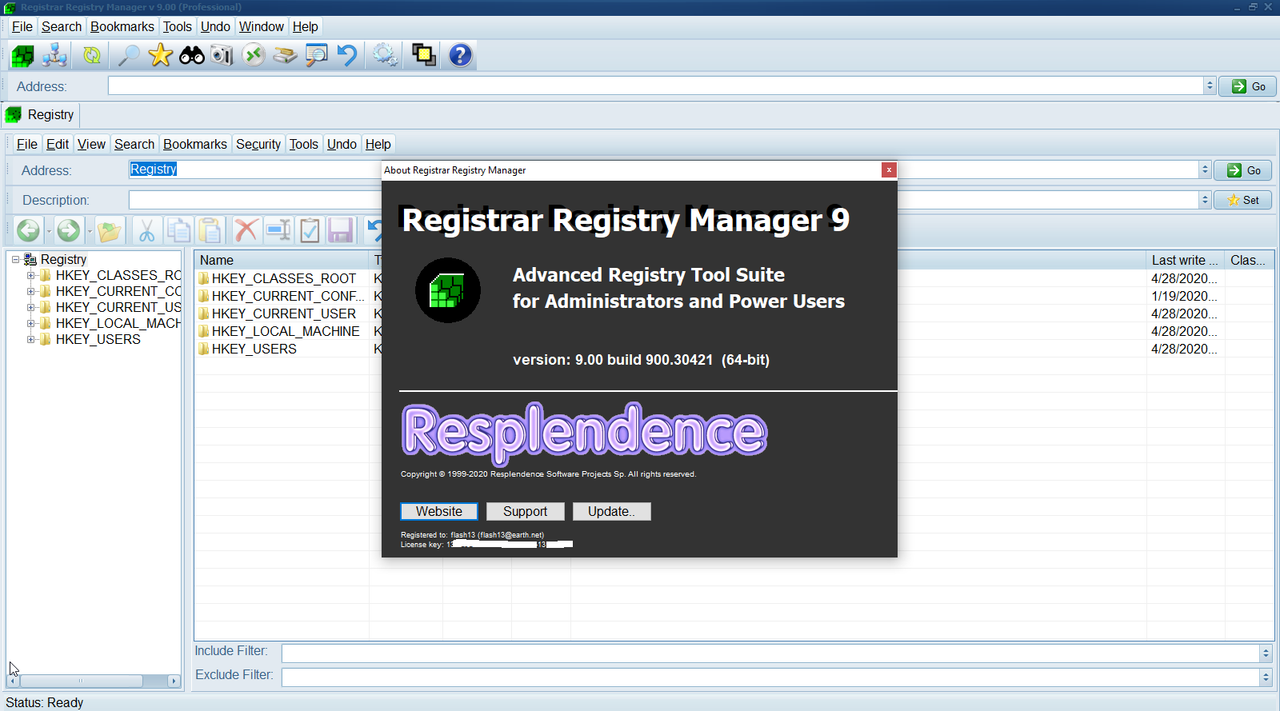Screen dimensions: 1280x711
Task: Select HKEY_USERS row in the list
Action: (734, 349)
